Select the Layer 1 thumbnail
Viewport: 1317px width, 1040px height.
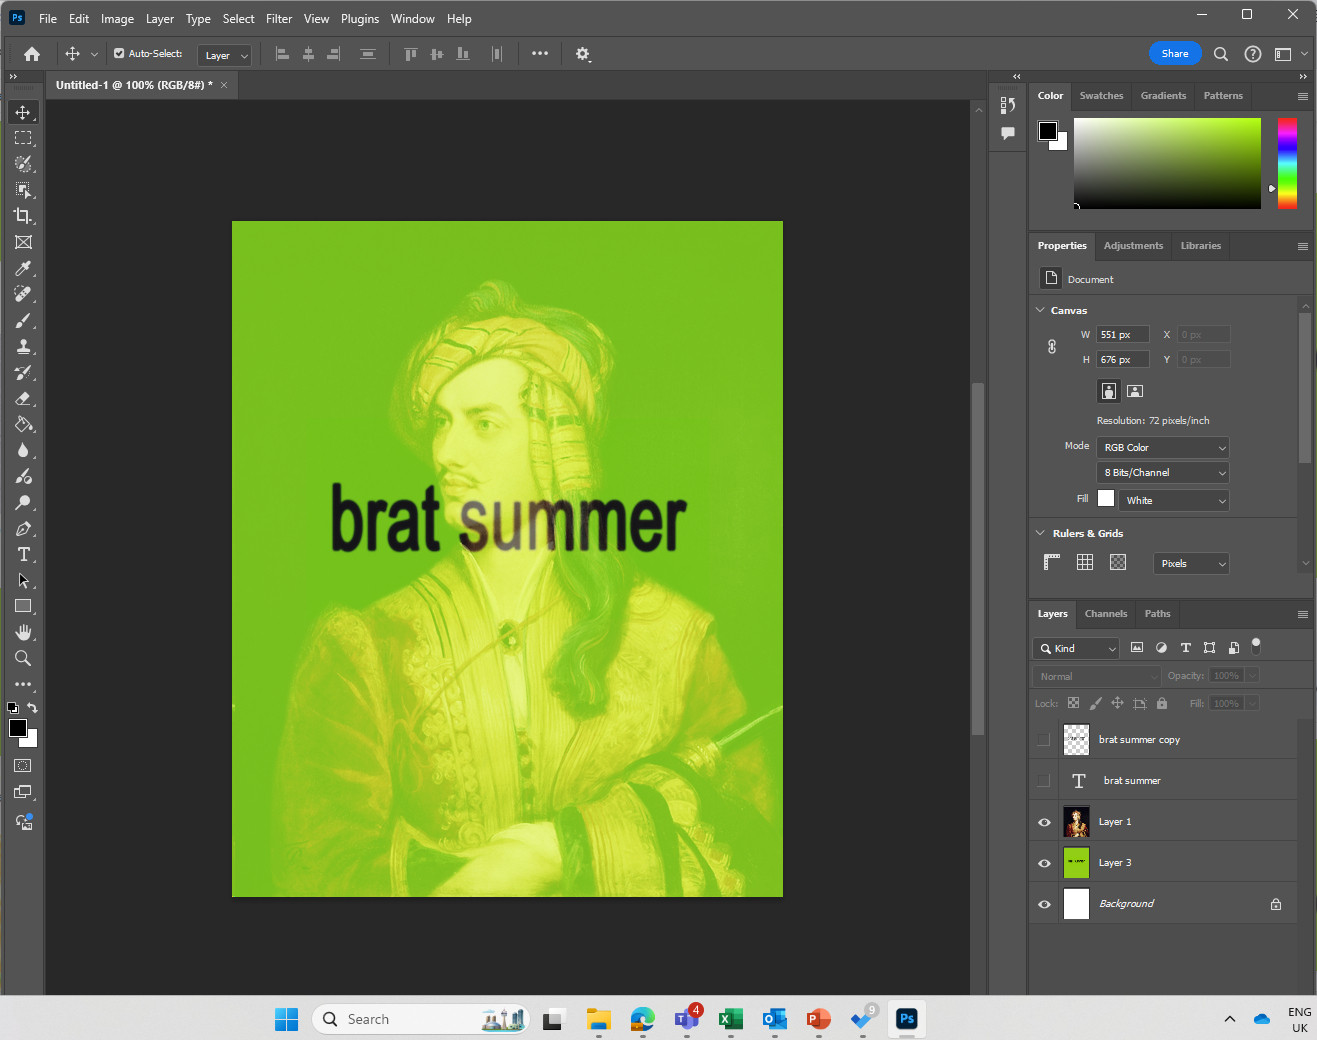[x=1076, y=822]
